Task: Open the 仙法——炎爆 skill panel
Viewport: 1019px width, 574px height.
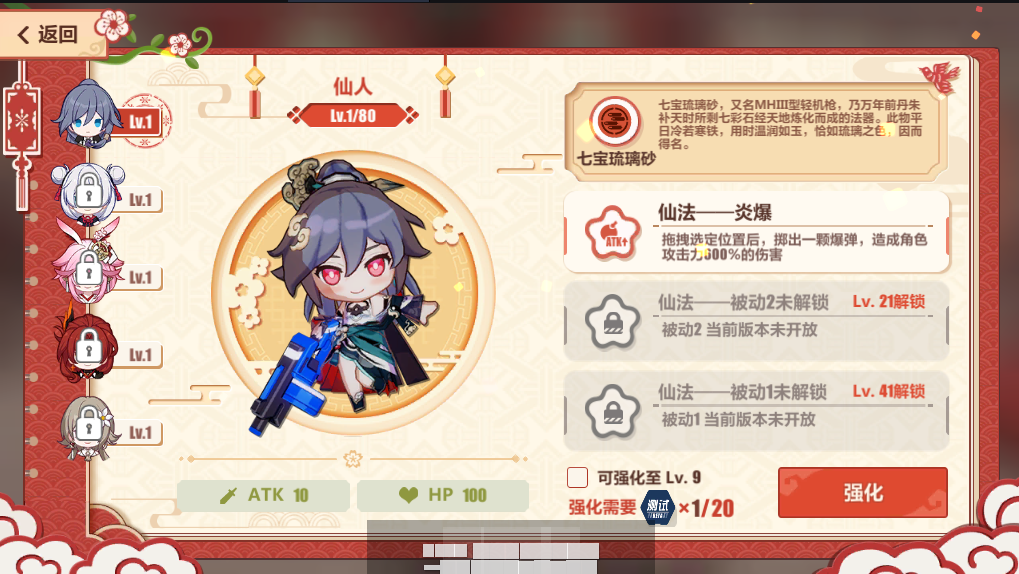Action: 756,231
